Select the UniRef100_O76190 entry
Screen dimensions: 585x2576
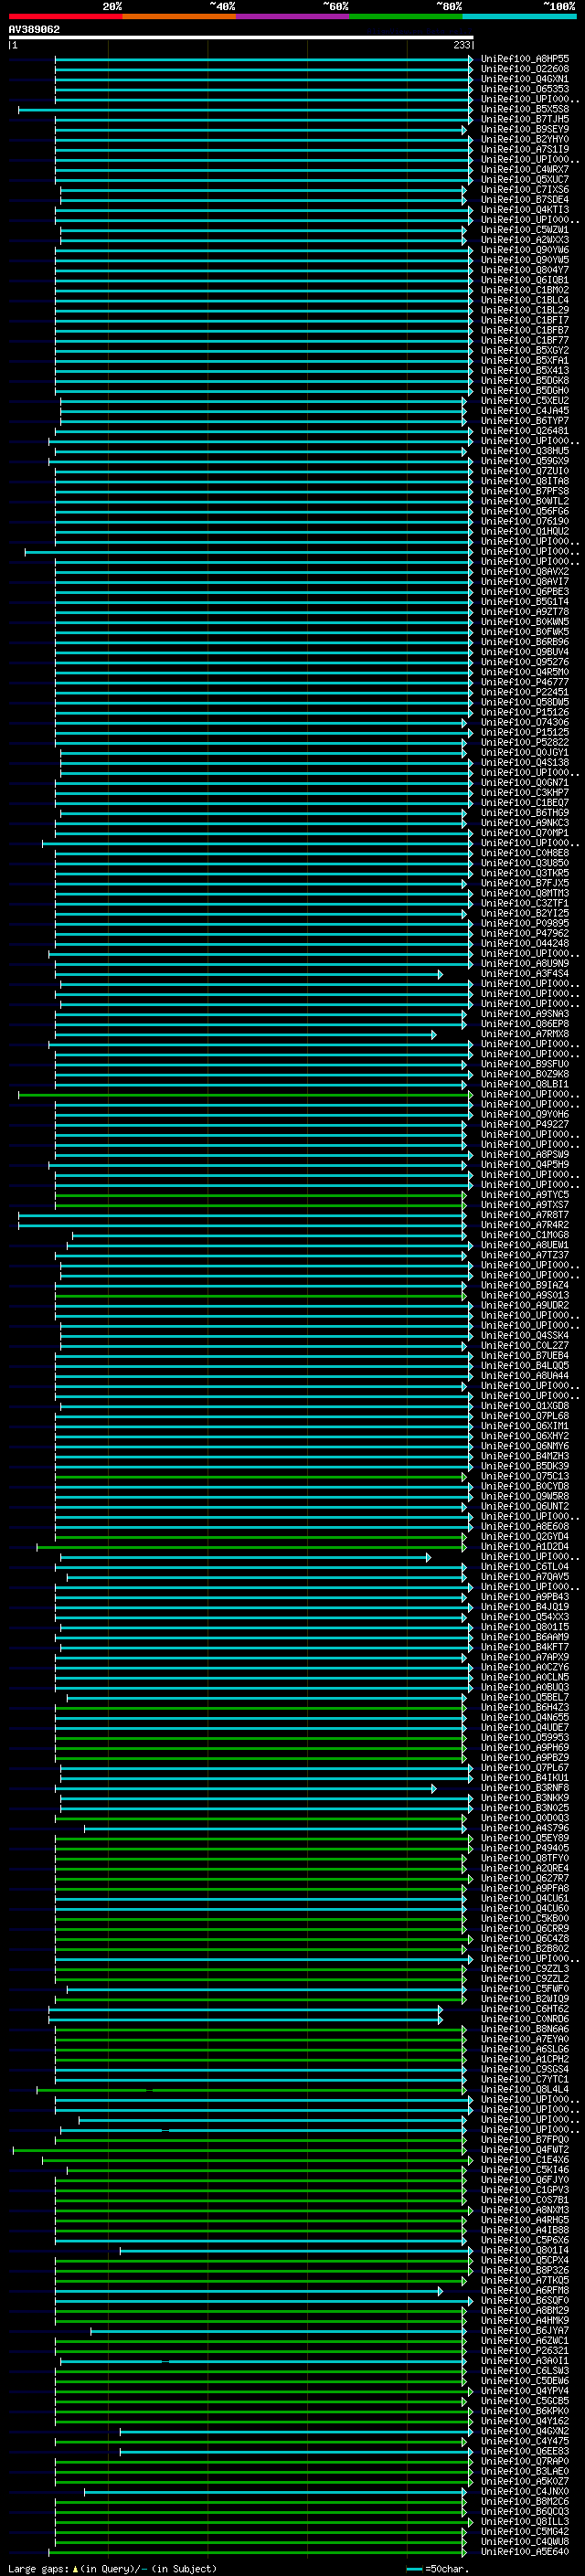[524, 521]
